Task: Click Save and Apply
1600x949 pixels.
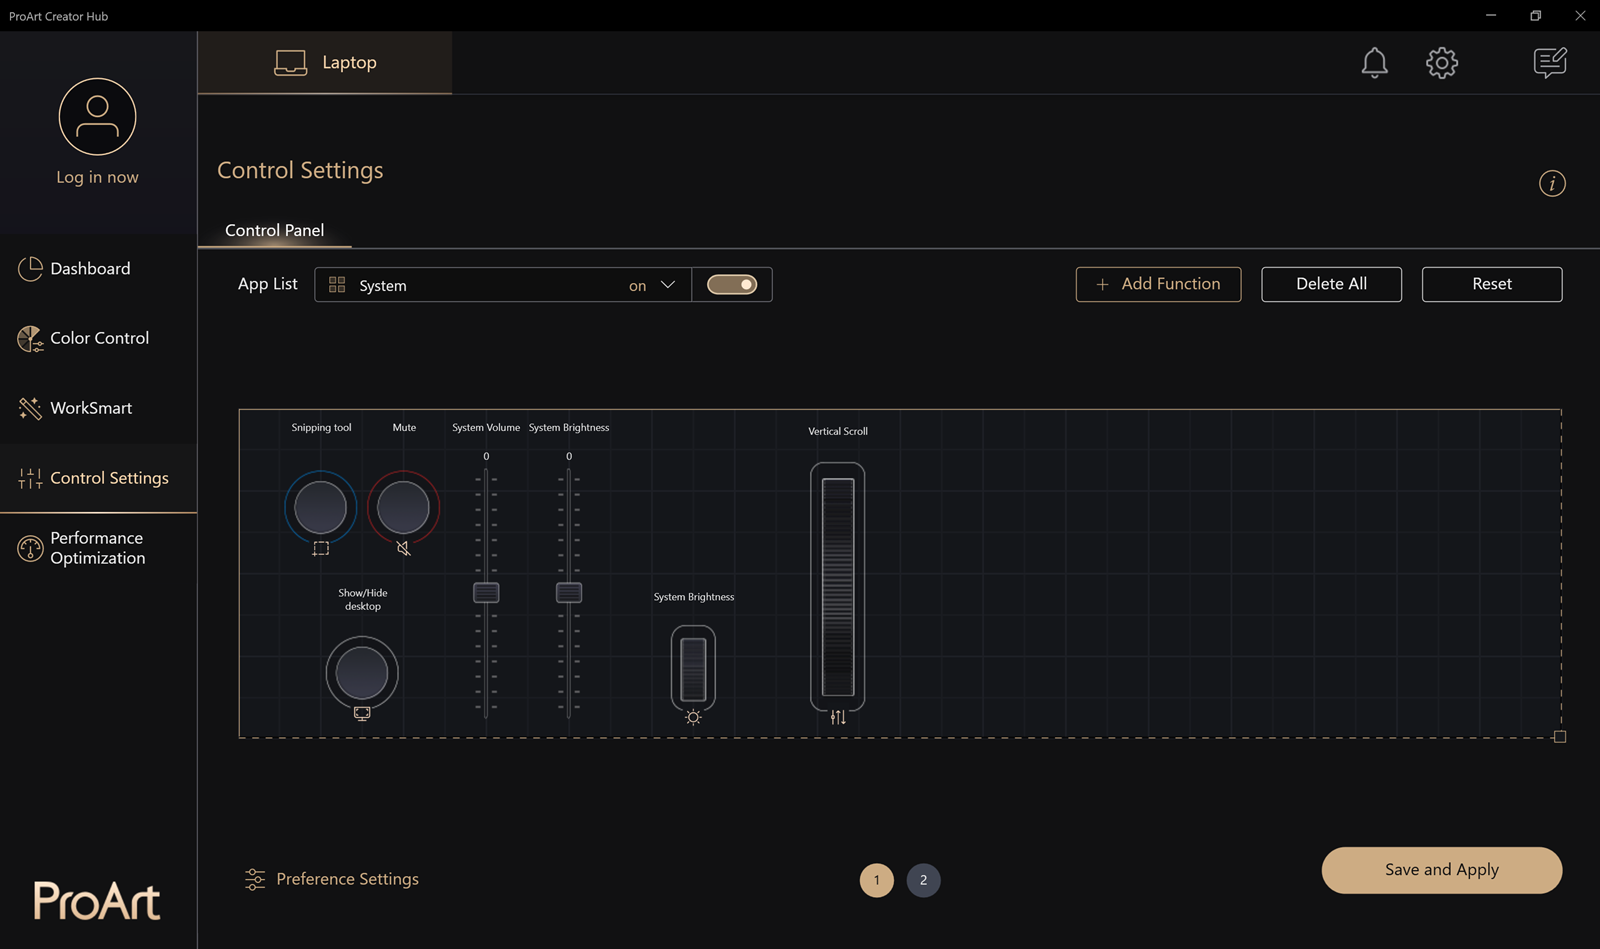Action: [x=1441, y=870]
